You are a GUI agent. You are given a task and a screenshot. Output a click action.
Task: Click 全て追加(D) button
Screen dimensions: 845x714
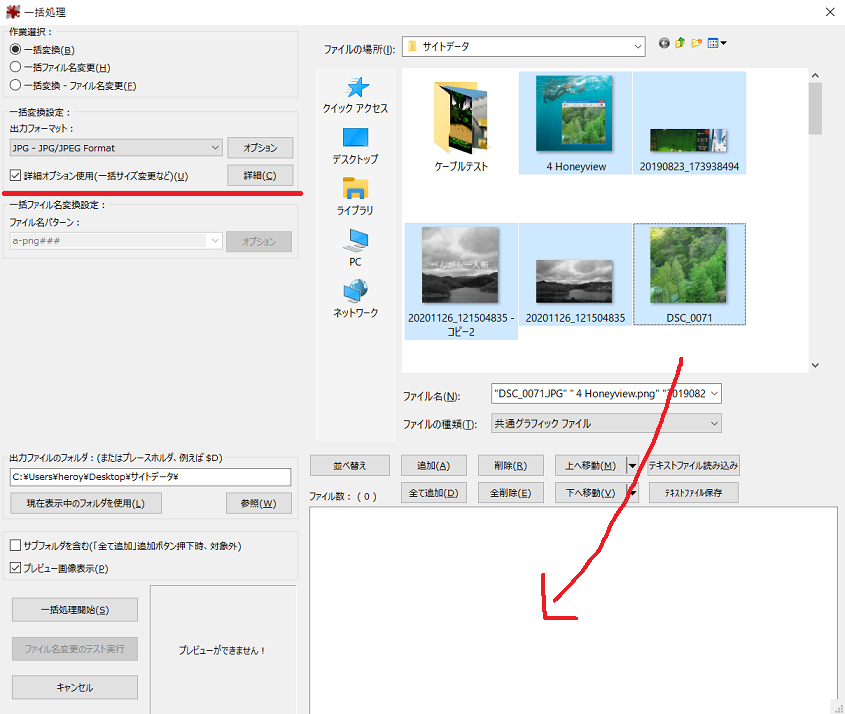point(434,493)
